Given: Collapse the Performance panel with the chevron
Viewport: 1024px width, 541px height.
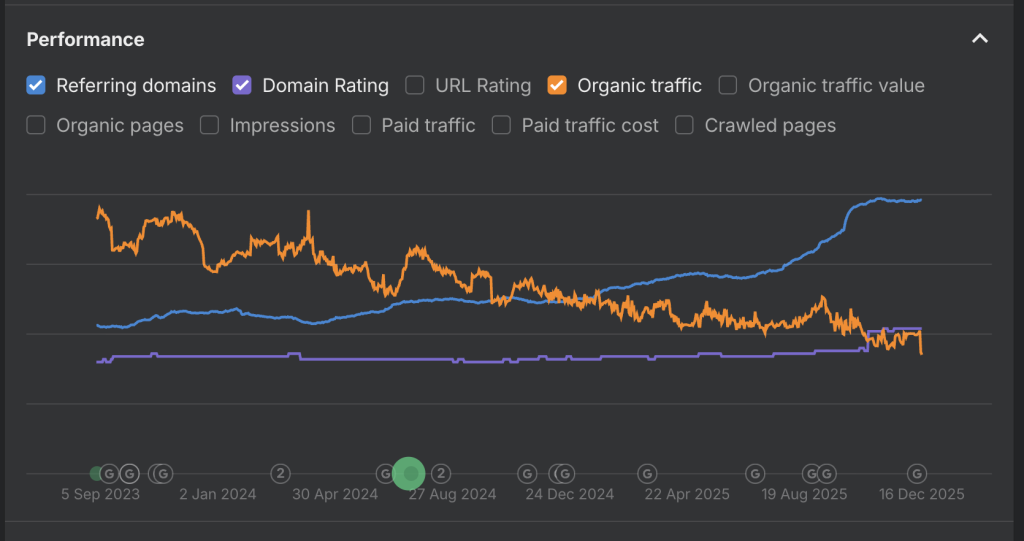Looking at the screenshot, I should coord(980,39).
